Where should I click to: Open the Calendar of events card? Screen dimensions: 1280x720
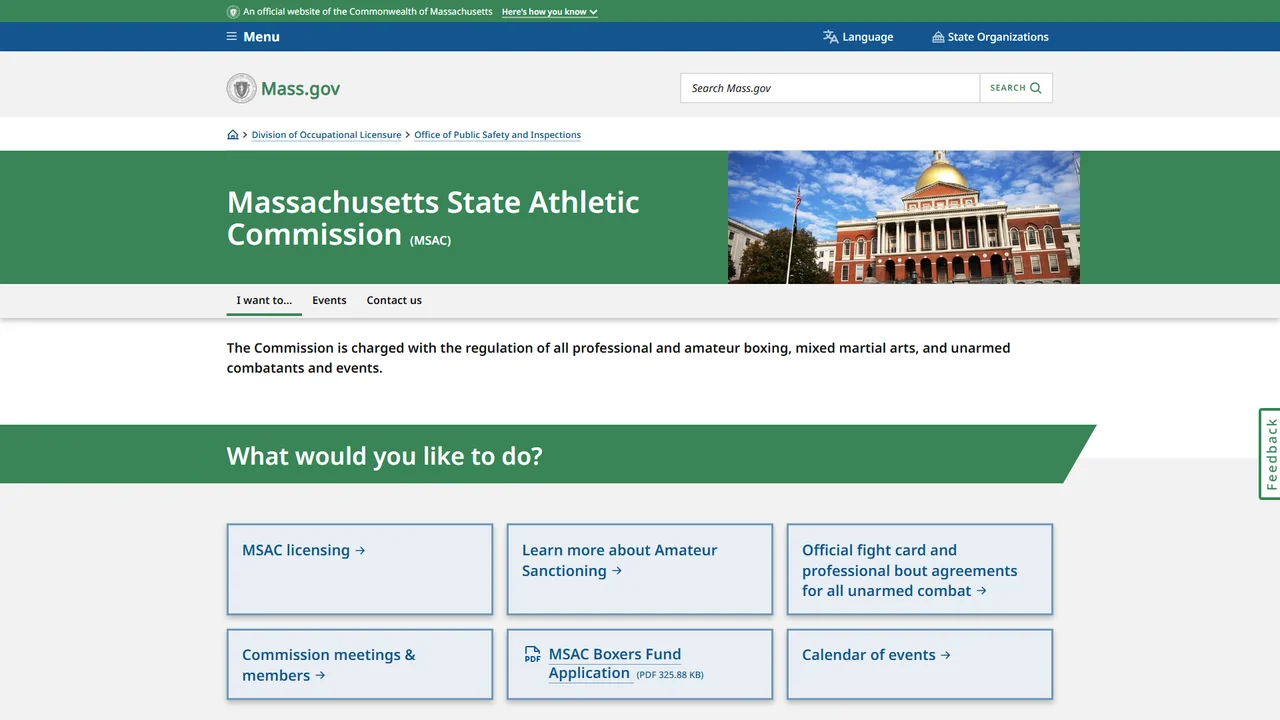(920, 664)
